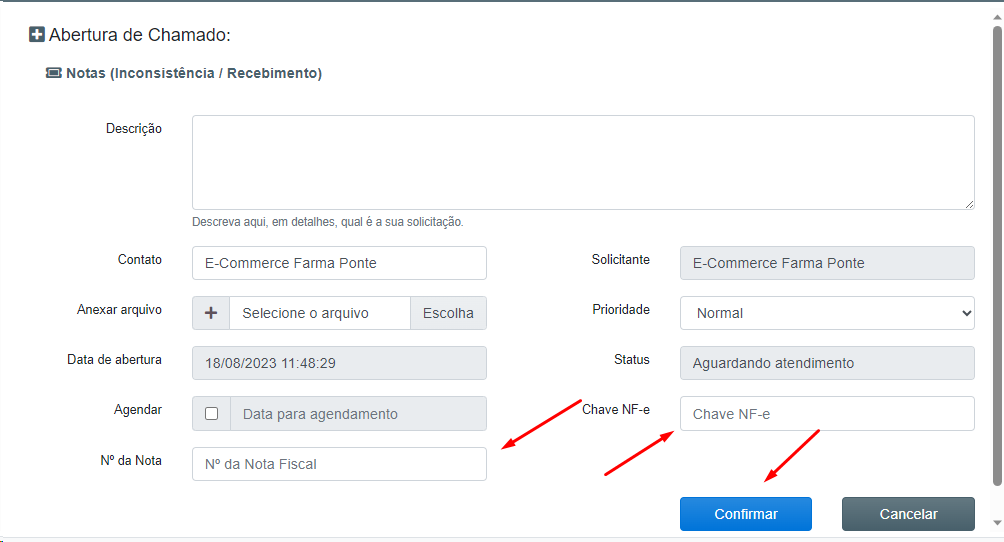This screenshot has height=542, width=1004.
Task: Open the Prioridade dropdown set to Normal
Action: tap(827, 313)
